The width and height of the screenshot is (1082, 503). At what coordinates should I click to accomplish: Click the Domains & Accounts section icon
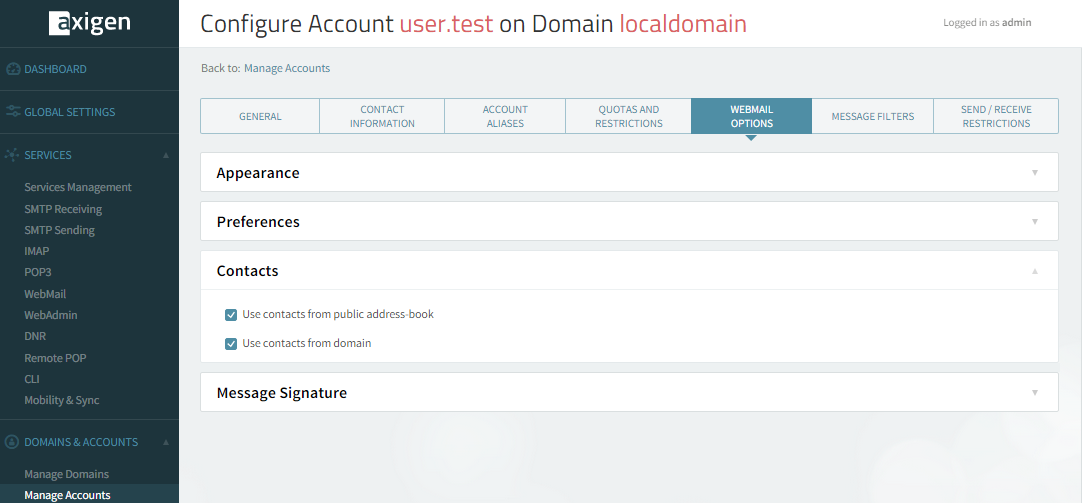(13, 442)
